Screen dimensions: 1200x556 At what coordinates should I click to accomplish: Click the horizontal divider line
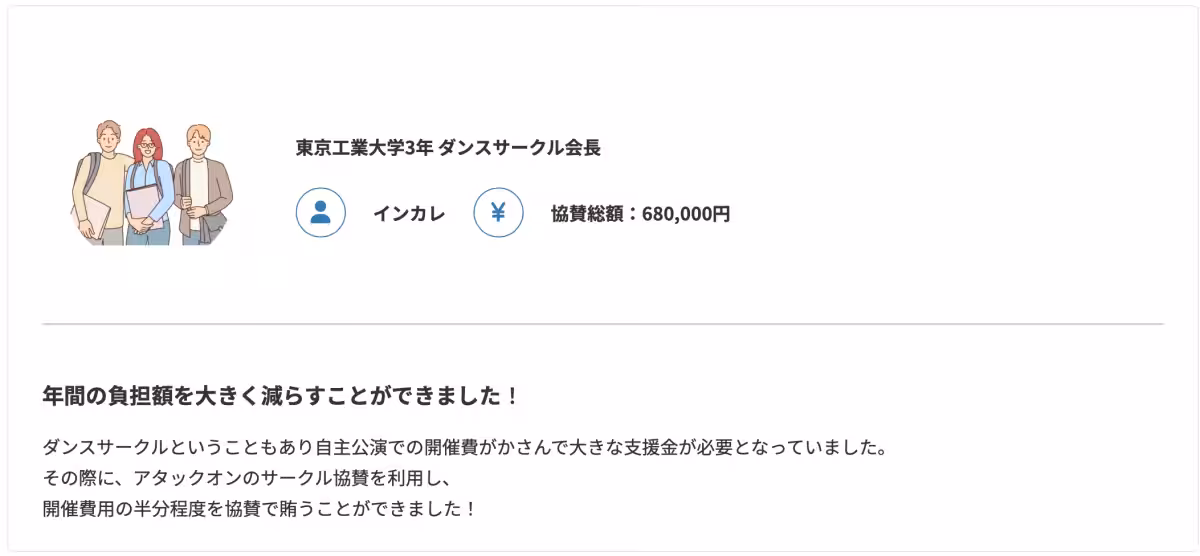click(x=602, y=324)
